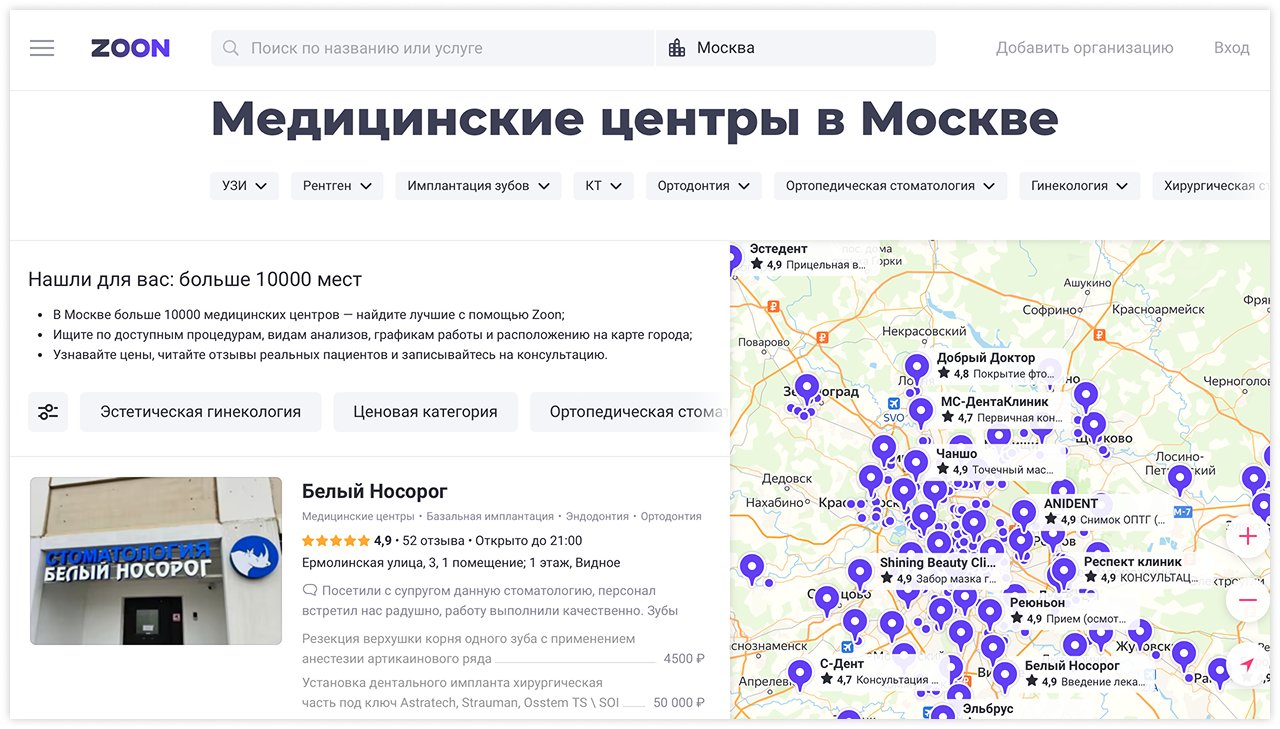Click the map geolocation arrow
The height and width of the screenshot is (729, 1280).
[1247, 665]
